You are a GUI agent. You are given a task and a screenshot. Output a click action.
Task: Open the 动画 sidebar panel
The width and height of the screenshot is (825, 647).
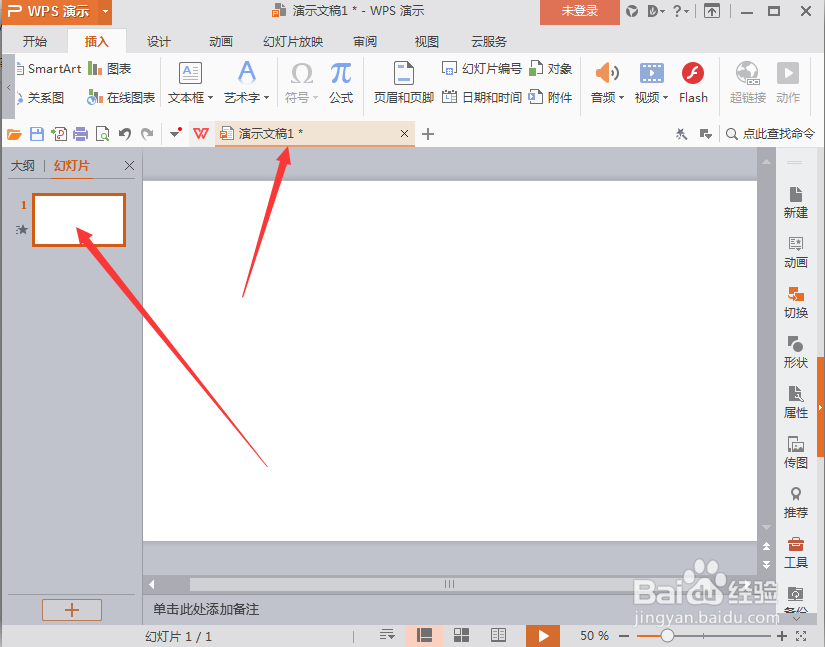click(x=796, y=252)
